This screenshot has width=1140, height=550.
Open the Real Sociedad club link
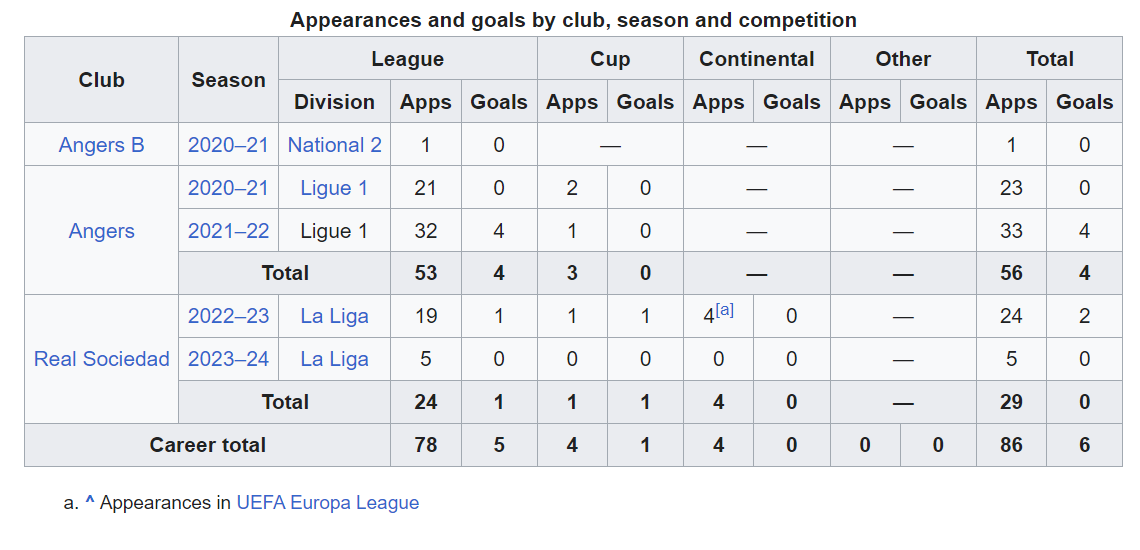[101, 359]
